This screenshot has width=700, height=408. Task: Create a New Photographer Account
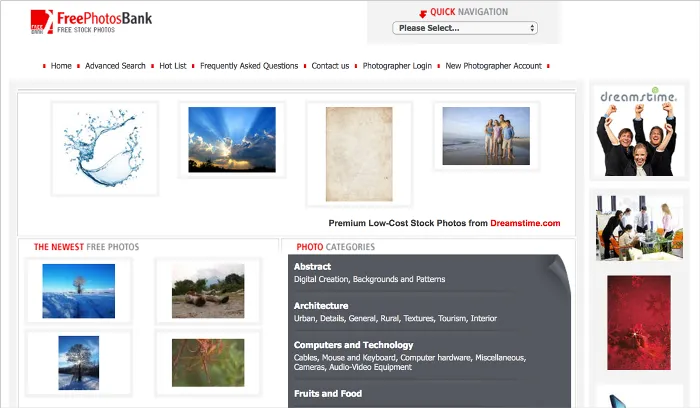493,66
